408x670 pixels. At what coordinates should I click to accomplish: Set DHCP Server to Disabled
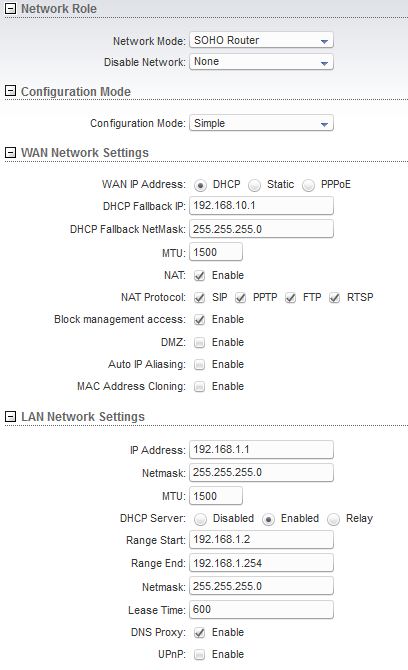pyautogui.click(x=200, y=519)
